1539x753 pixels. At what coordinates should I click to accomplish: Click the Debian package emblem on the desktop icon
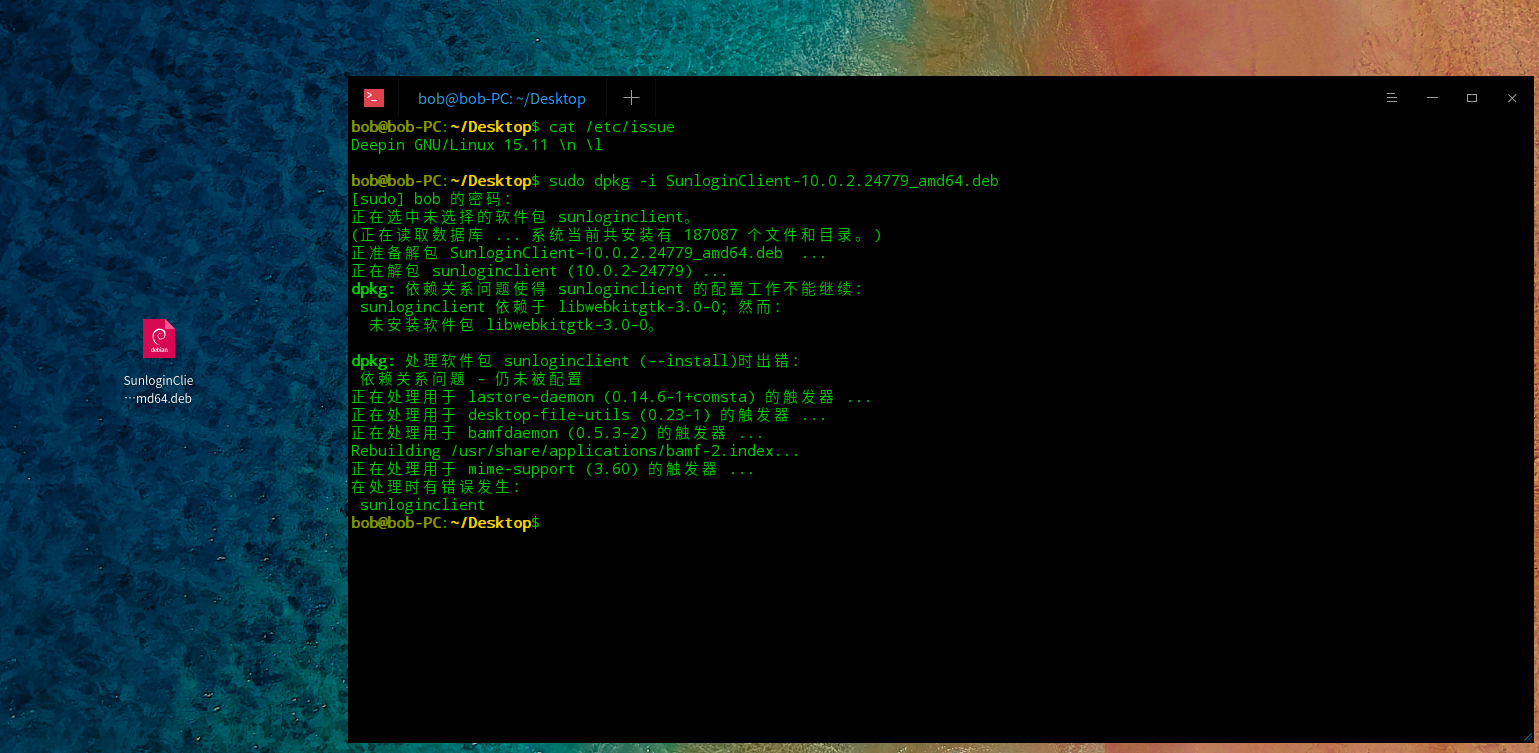[x=159, y=339]
